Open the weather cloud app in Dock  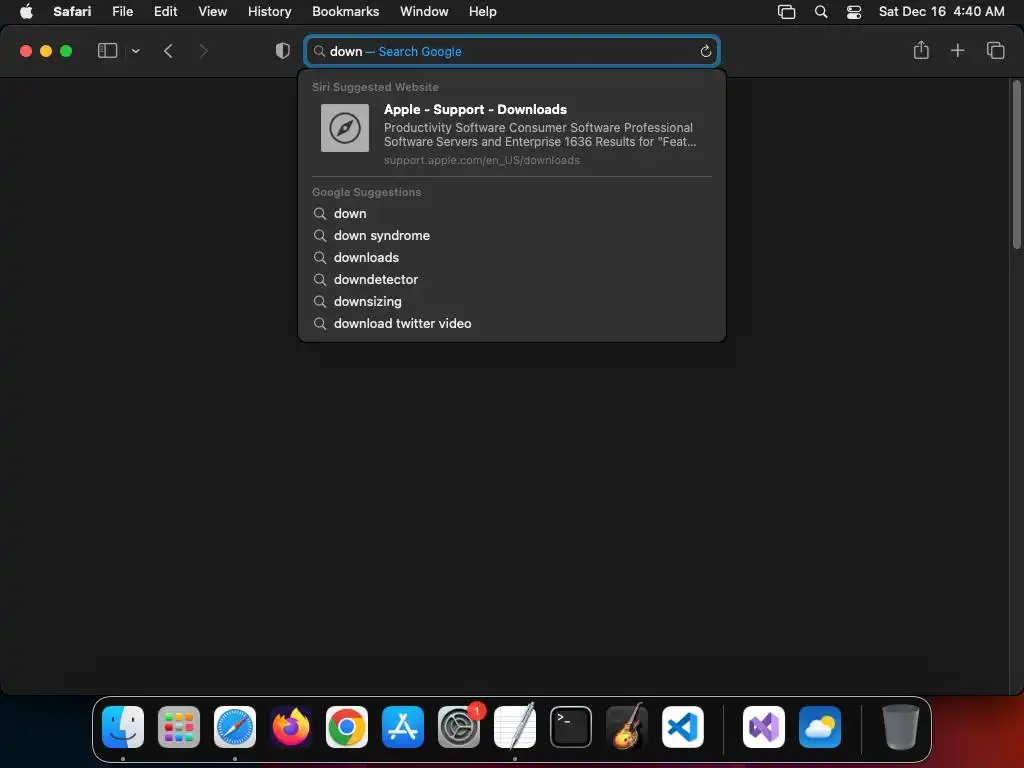(820, 727)
